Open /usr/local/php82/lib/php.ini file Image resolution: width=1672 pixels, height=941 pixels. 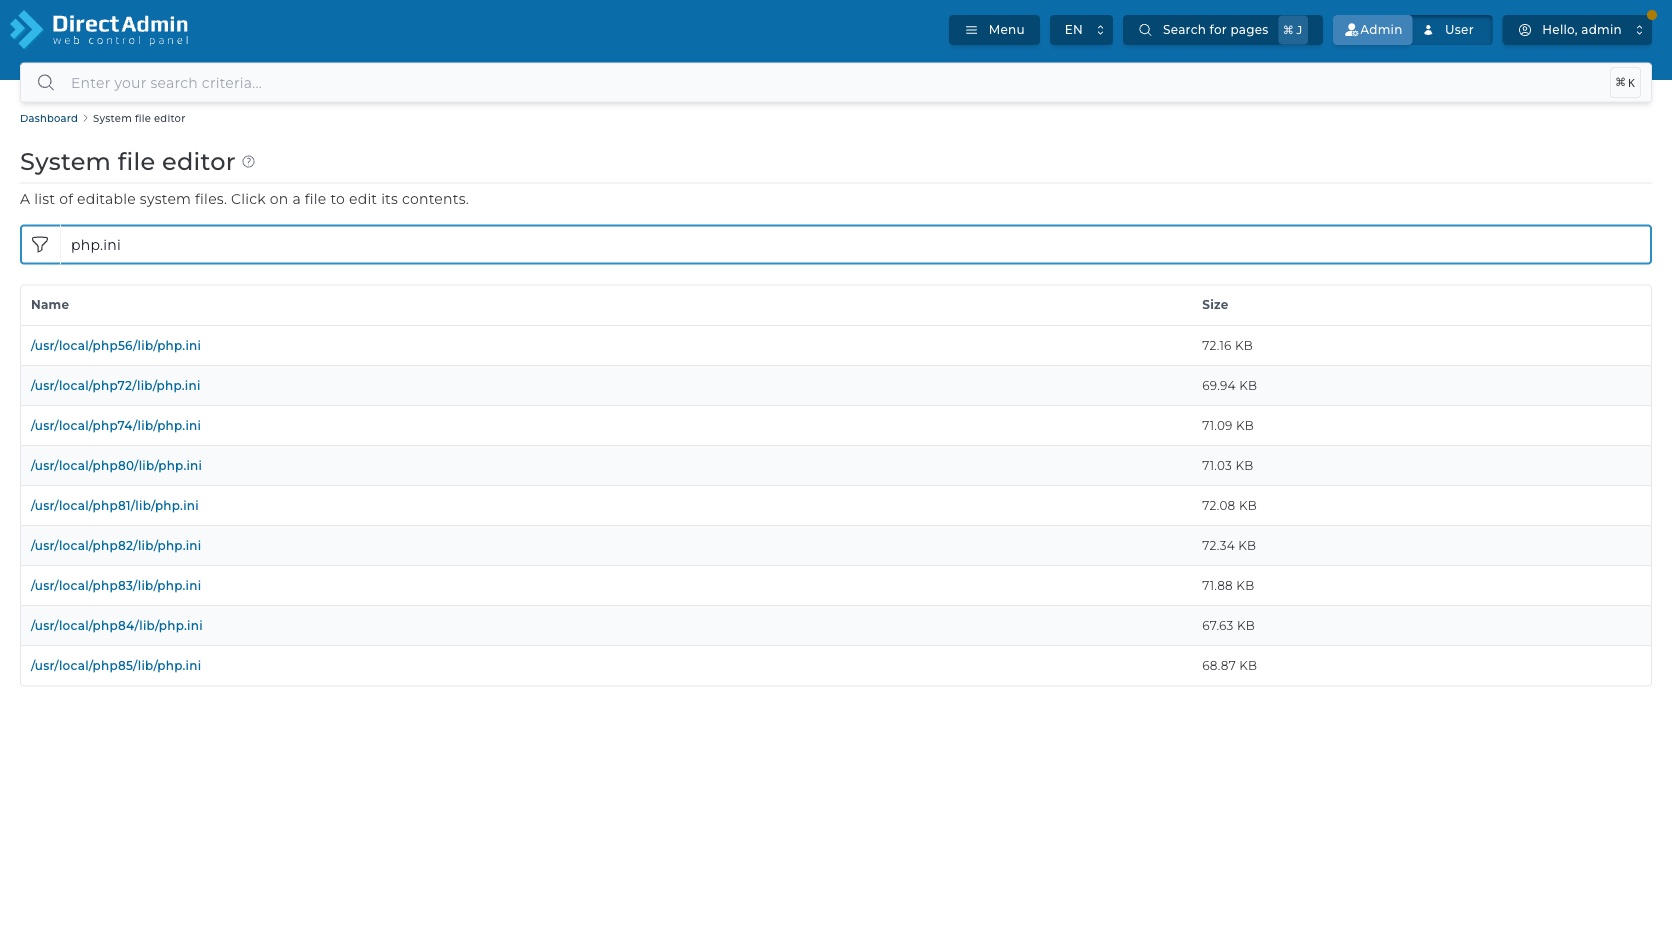pyautogui.click(x=116, y=546)
